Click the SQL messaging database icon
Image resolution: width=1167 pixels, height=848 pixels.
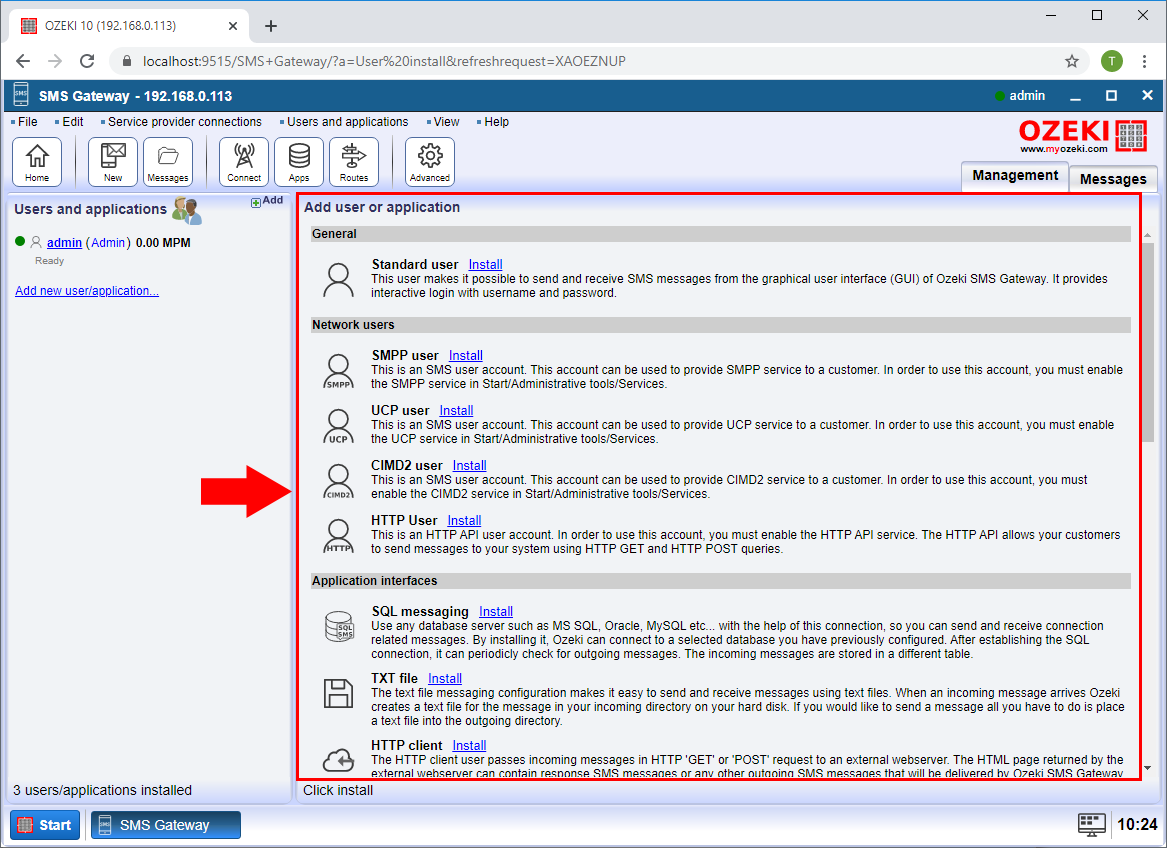(339, 626)
